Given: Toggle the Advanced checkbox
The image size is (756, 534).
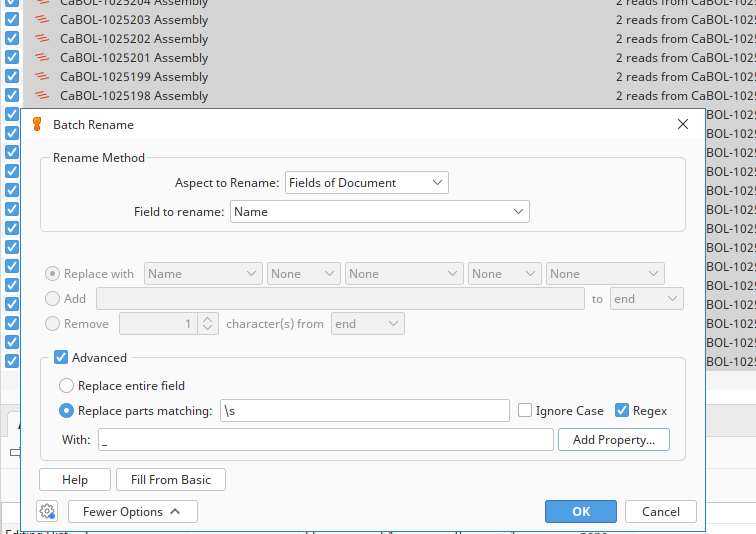Looking at the screenshot, I should 62,357.
